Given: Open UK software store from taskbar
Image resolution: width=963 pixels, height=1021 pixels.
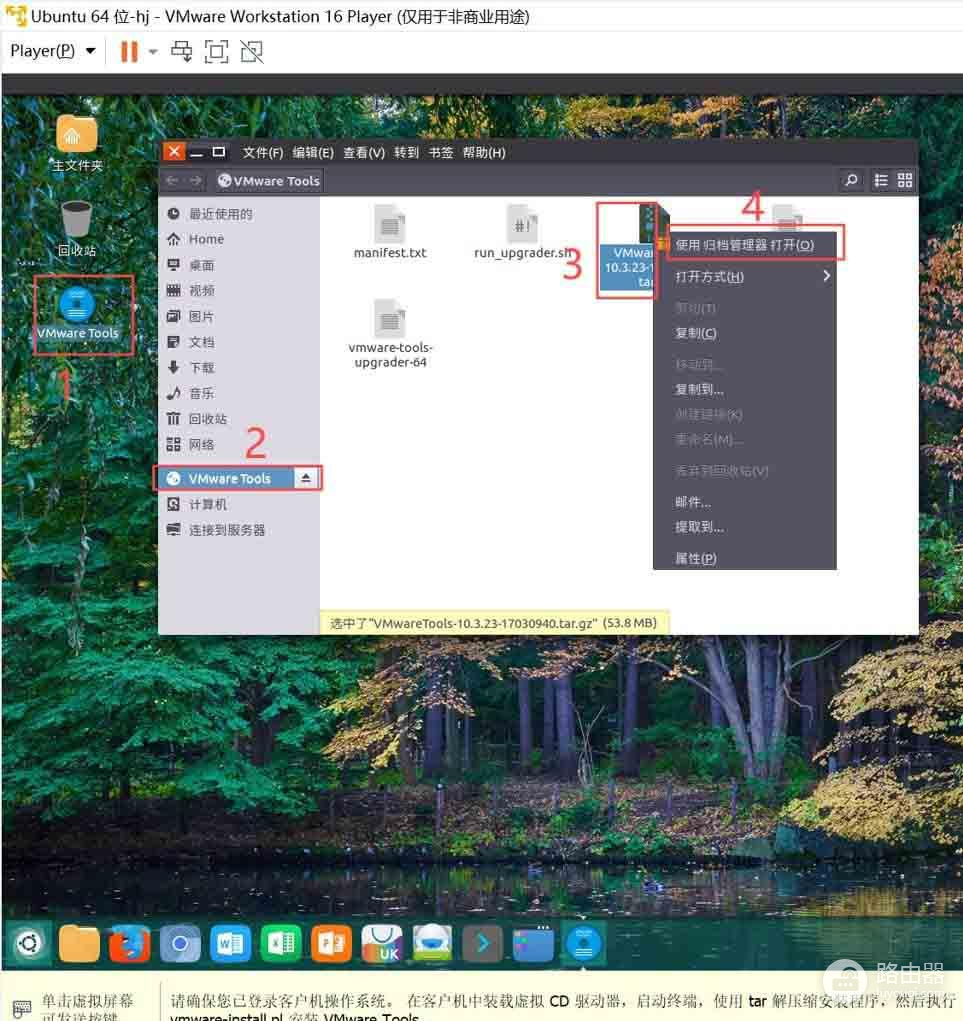Looking at the screenshot, I should click(382, 943).
